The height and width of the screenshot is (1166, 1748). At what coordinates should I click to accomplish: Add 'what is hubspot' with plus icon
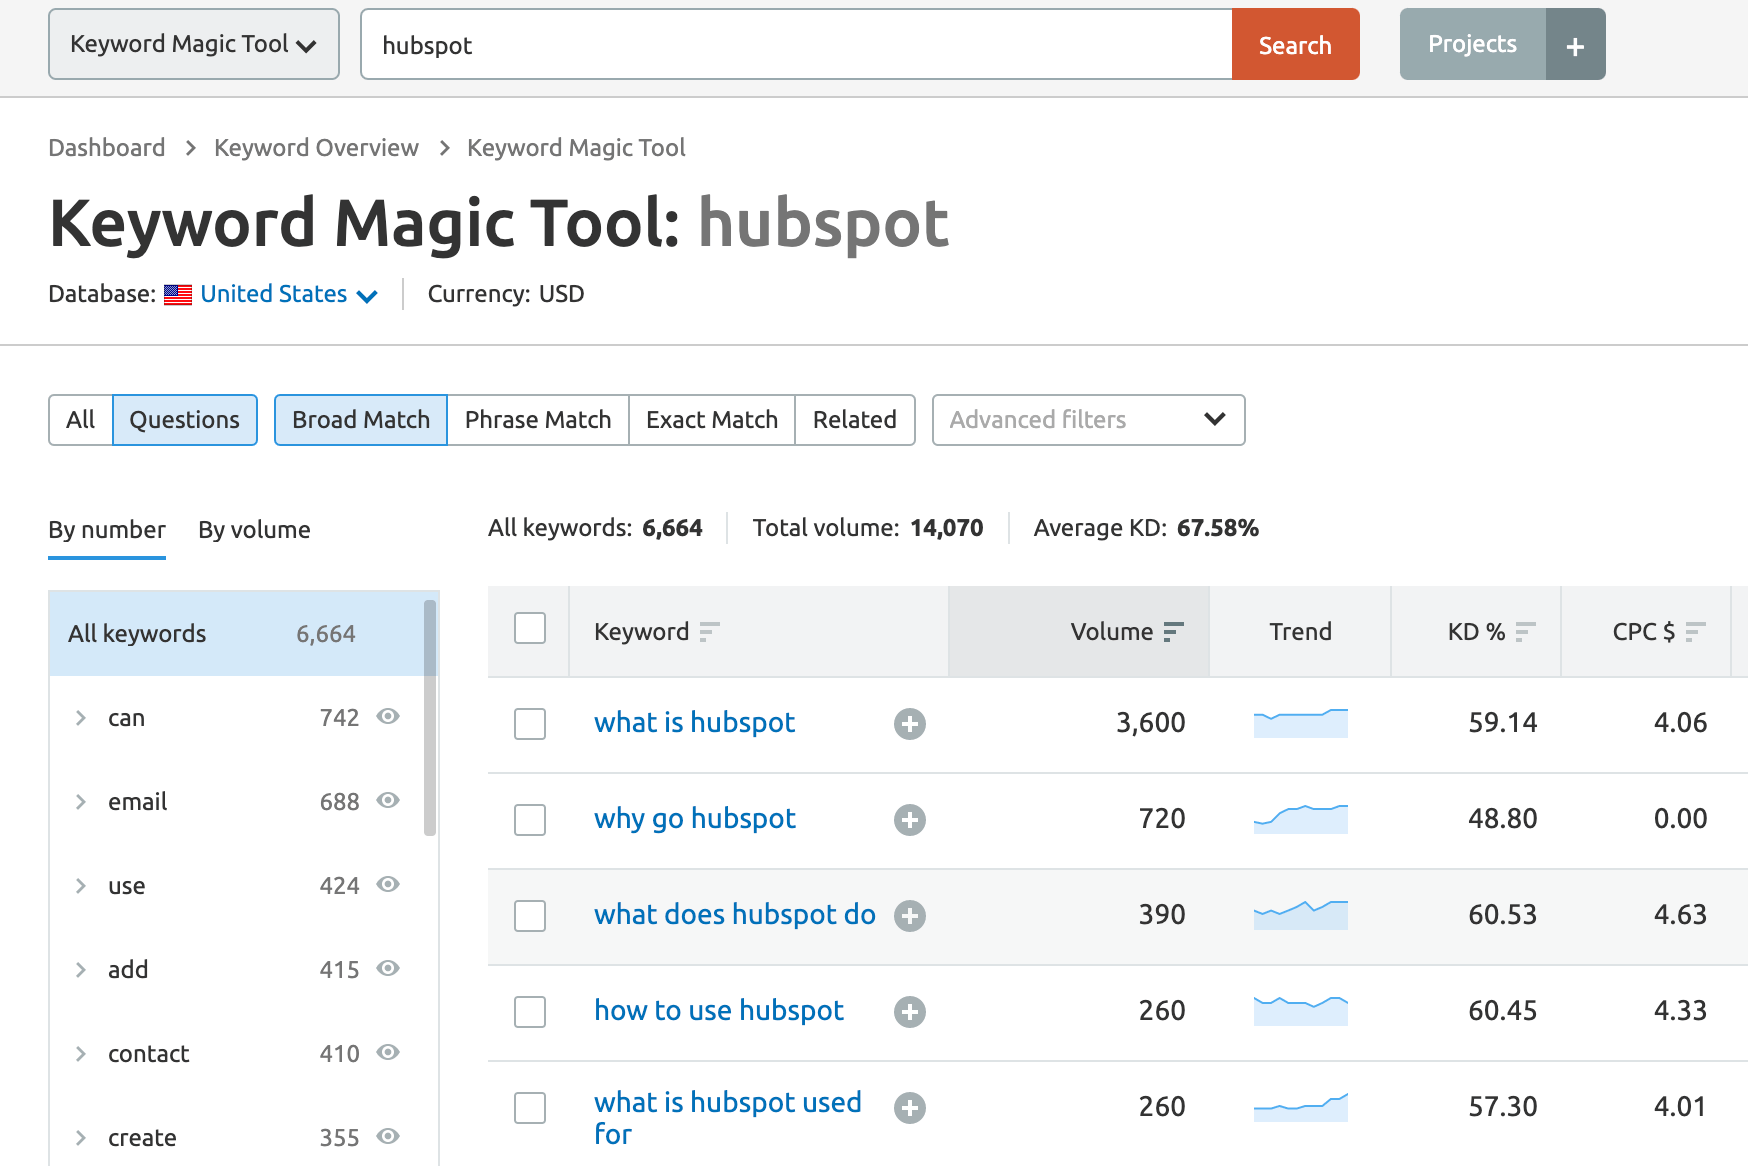point(909,724)
